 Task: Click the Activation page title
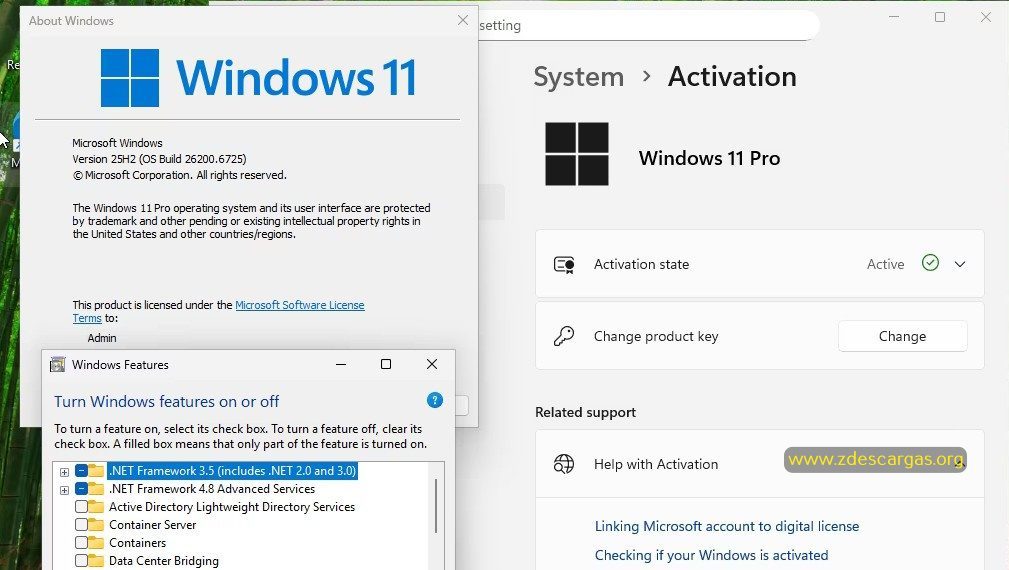point(732,77)
